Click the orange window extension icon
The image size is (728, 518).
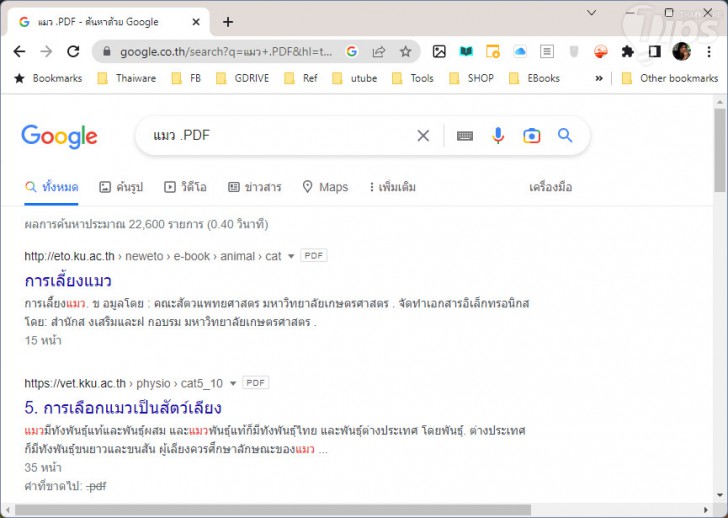pos(493,52)
